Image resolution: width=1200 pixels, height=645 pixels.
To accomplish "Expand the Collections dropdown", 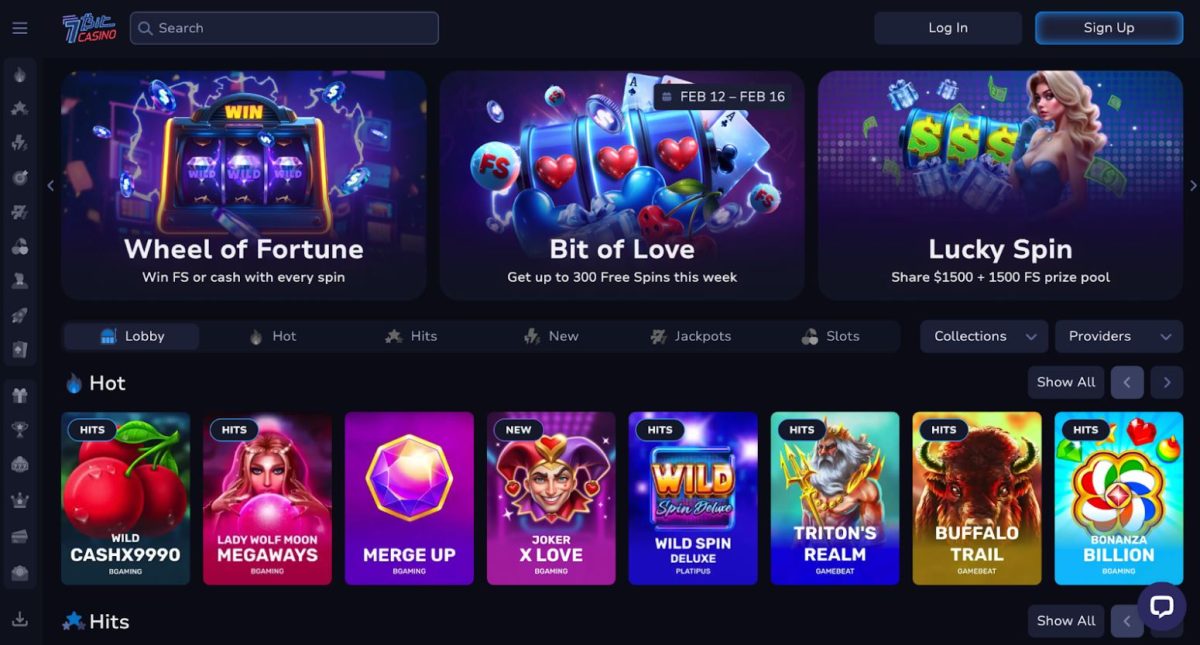I will click(984, 336).
